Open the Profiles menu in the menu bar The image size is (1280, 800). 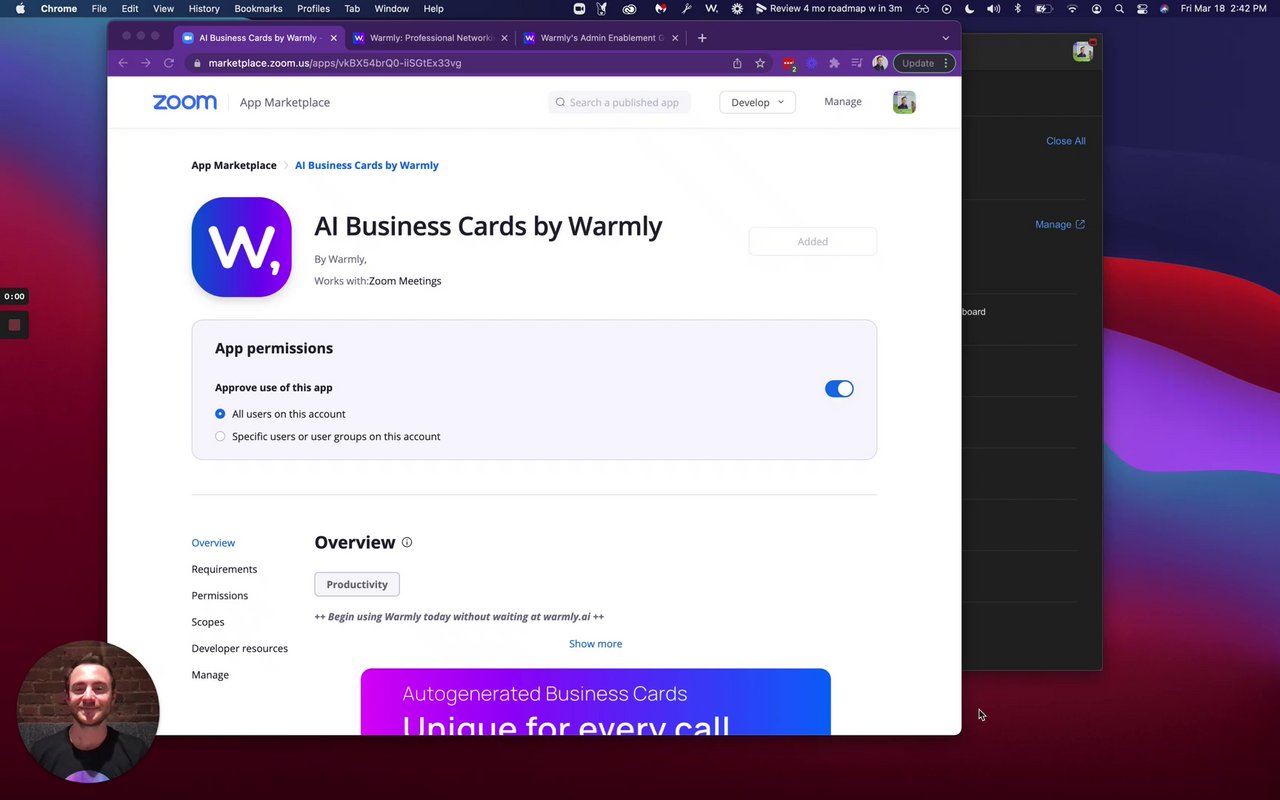pos(313,8)
